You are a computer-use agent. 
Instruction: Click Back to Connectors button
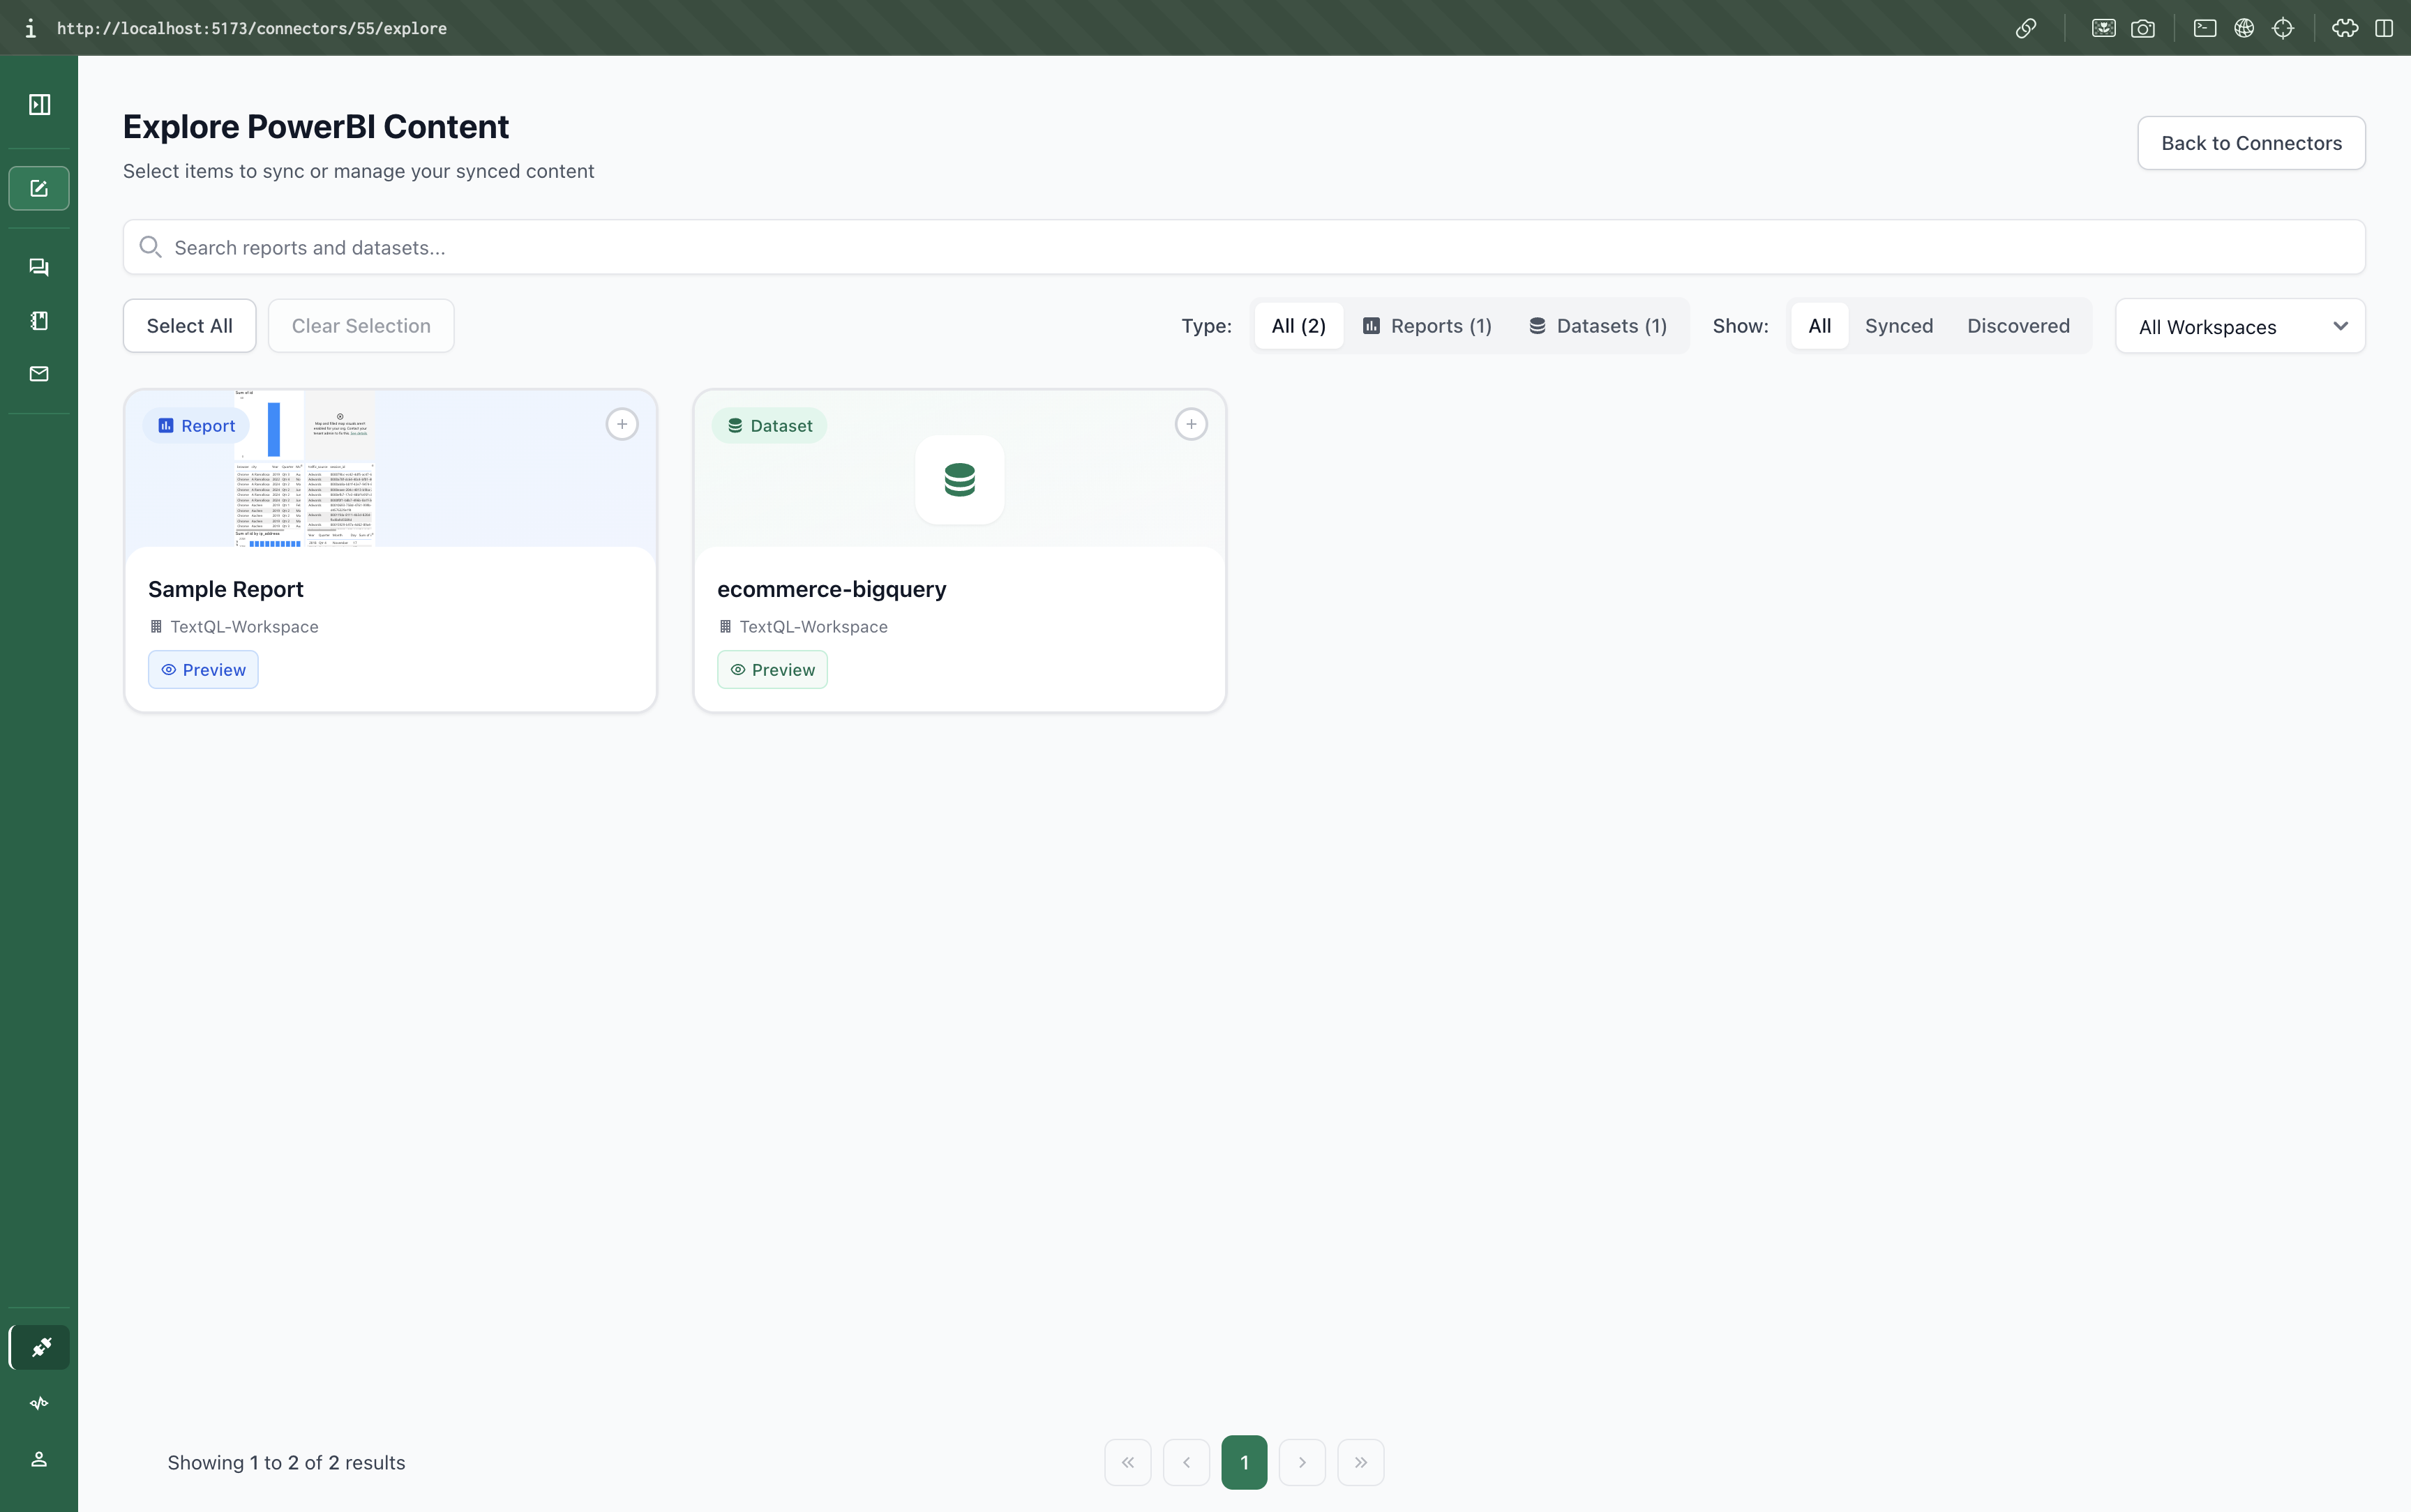click(x=2251, y=143)
